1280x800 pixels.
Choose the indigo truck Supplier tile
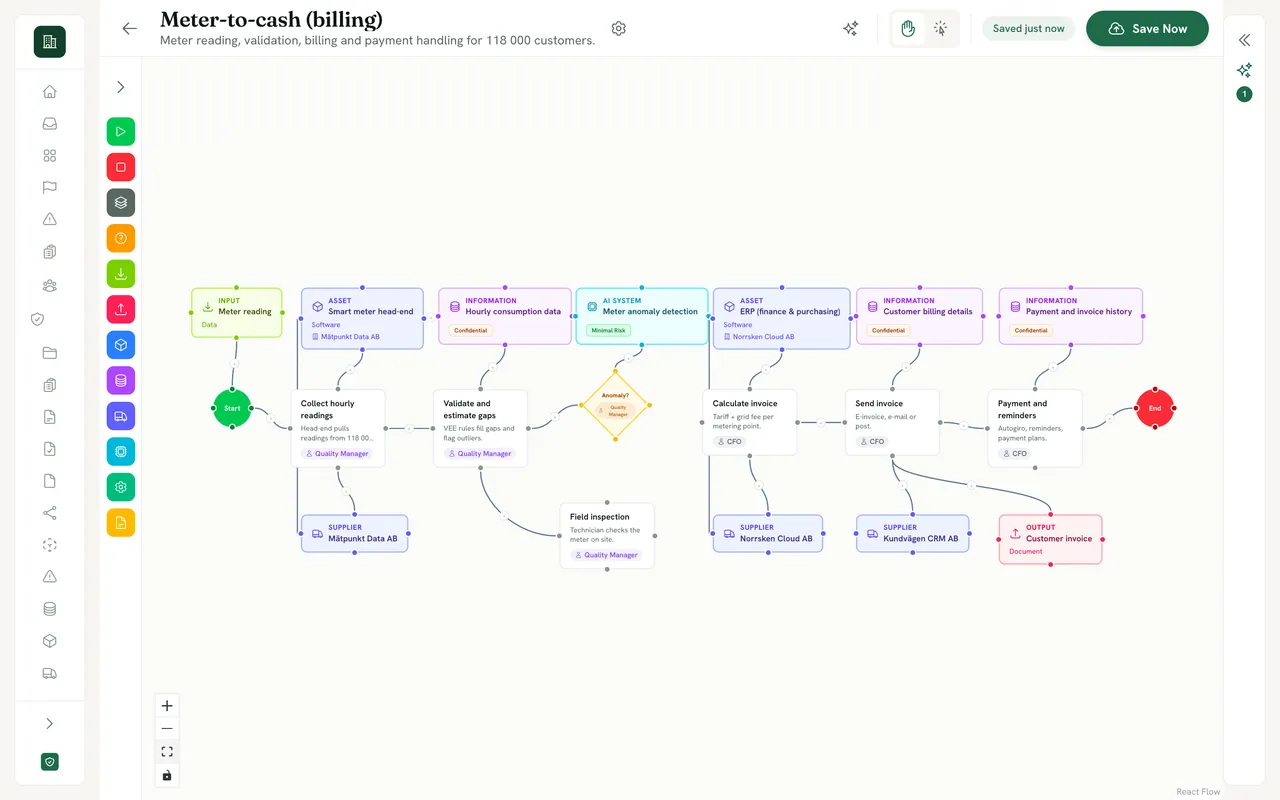tap(121, 416)
